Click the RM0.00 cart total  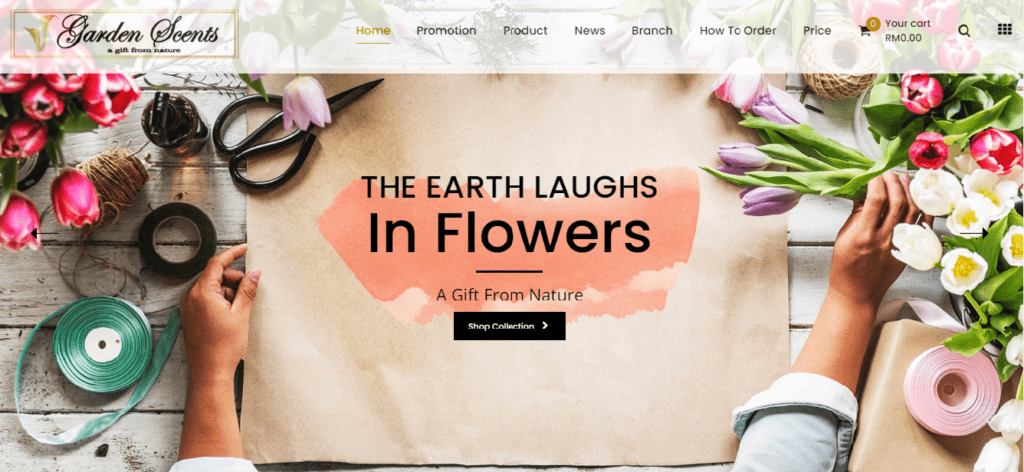pyautogui.click(x=903, y=38)
